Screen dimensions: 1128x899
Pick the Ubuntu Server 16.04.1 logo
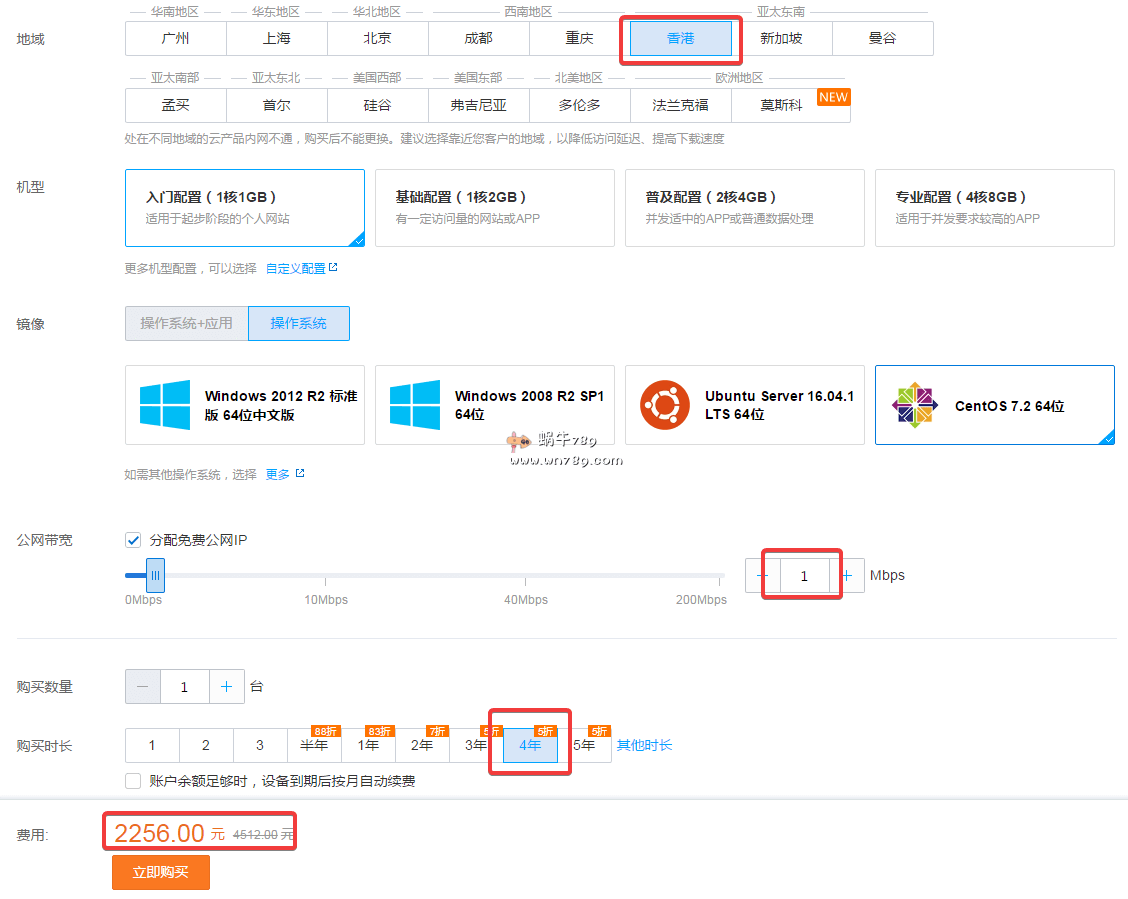point(665,405)
